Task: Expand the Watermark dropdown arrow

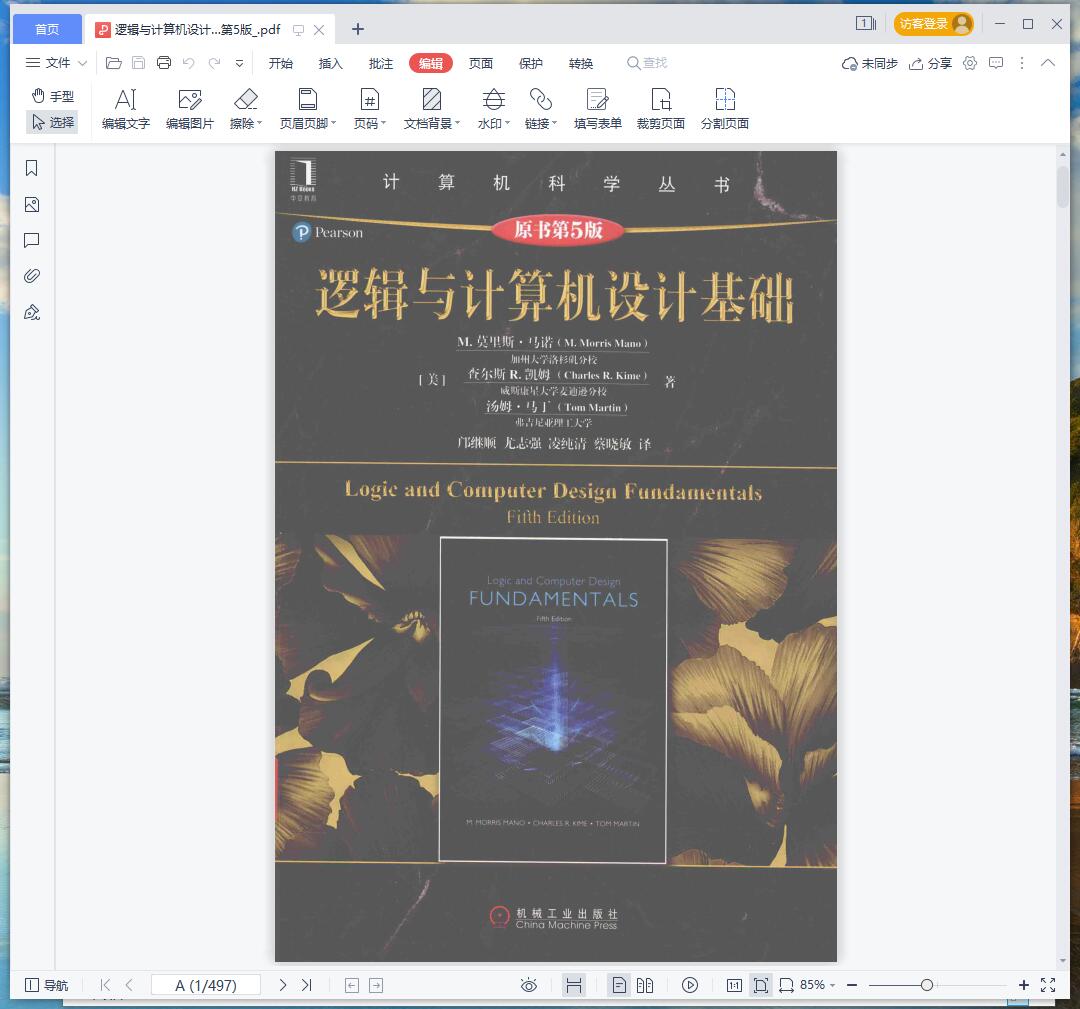Action: 508,123
